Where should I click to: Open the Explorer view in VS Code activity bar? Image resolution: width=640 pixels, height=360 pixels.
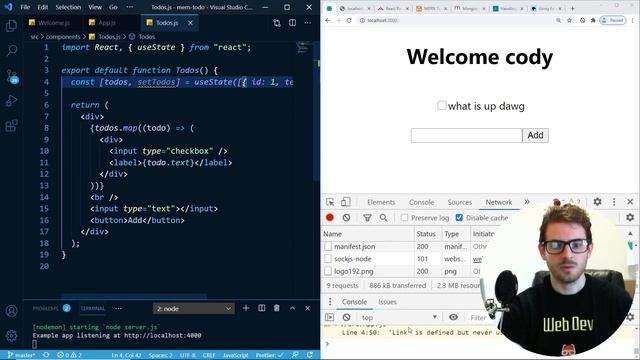11,26
